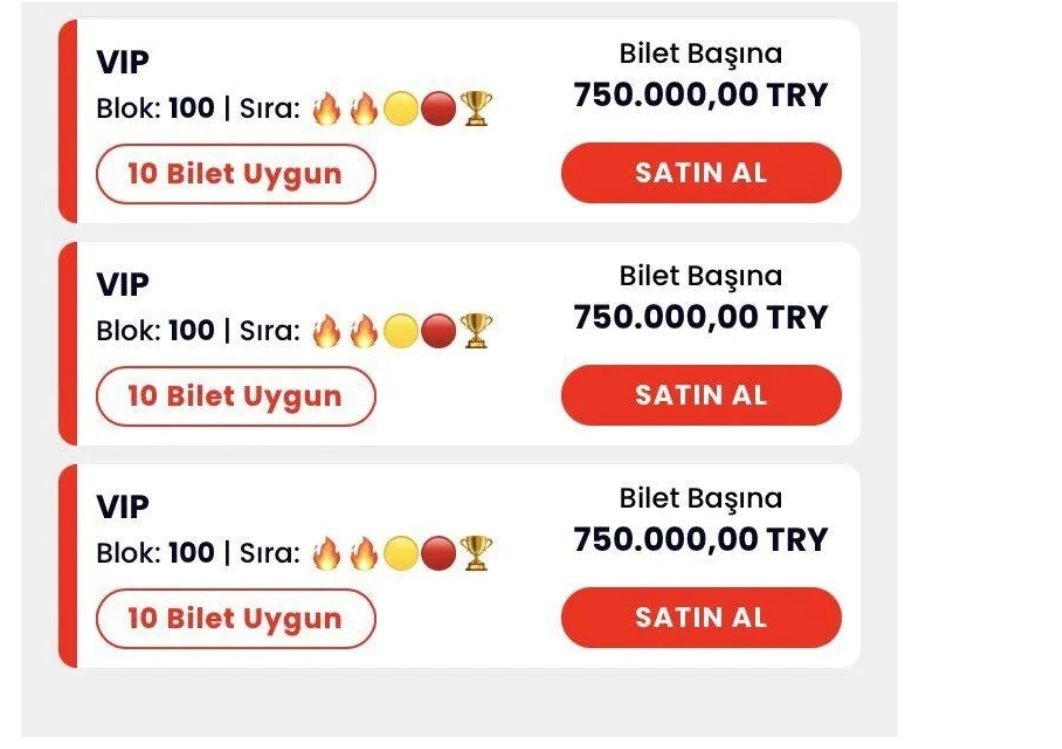The height and width of the screenshot is (749, 1062).
Task: Click the trophy emoji in the first listing
Action: pyautogui.click(x=477, y=108)
